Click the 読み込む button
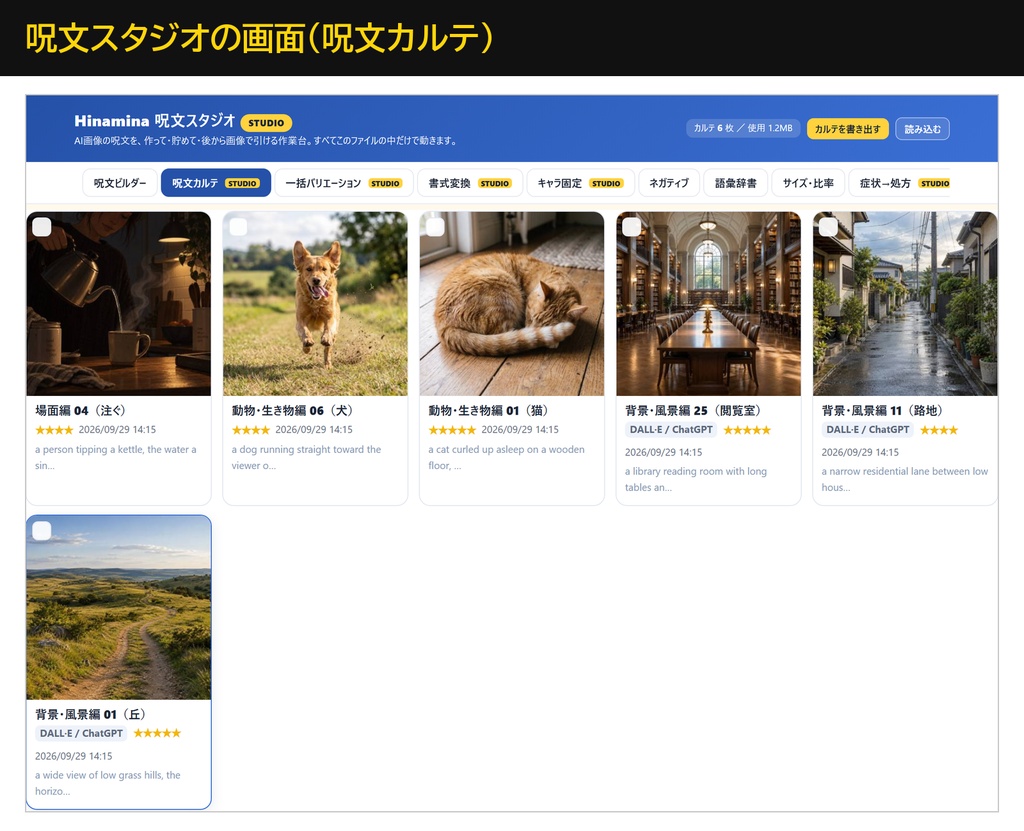The width and height of the screenshot is (1024, 831). point(922,129)
